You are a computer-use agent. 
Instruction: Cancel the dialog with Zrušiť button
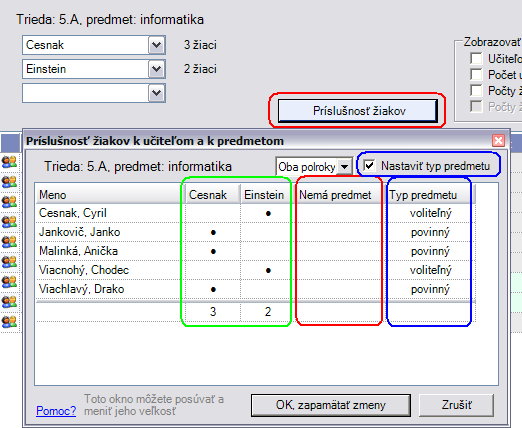point(456,405)
